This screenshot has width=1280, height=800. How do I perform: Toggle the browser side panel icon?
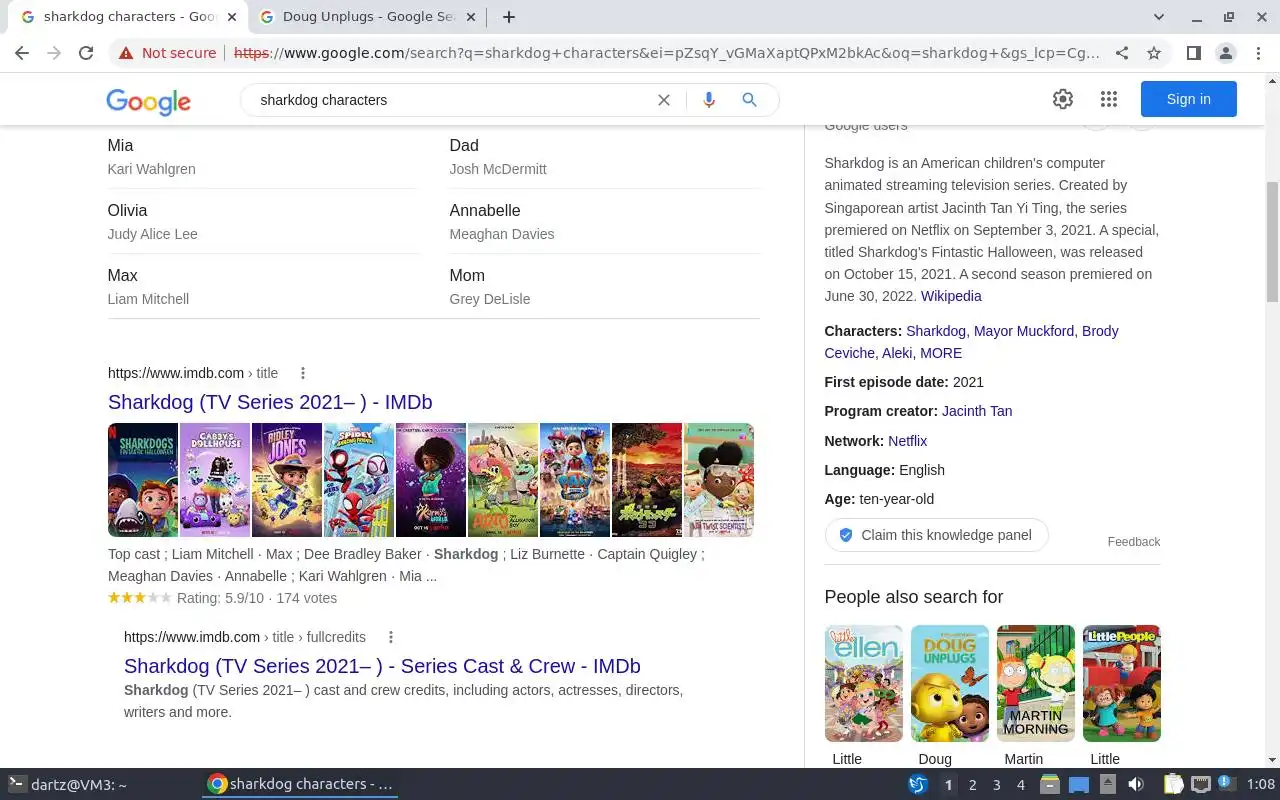pyautogui.click(x=1193, y=53)
